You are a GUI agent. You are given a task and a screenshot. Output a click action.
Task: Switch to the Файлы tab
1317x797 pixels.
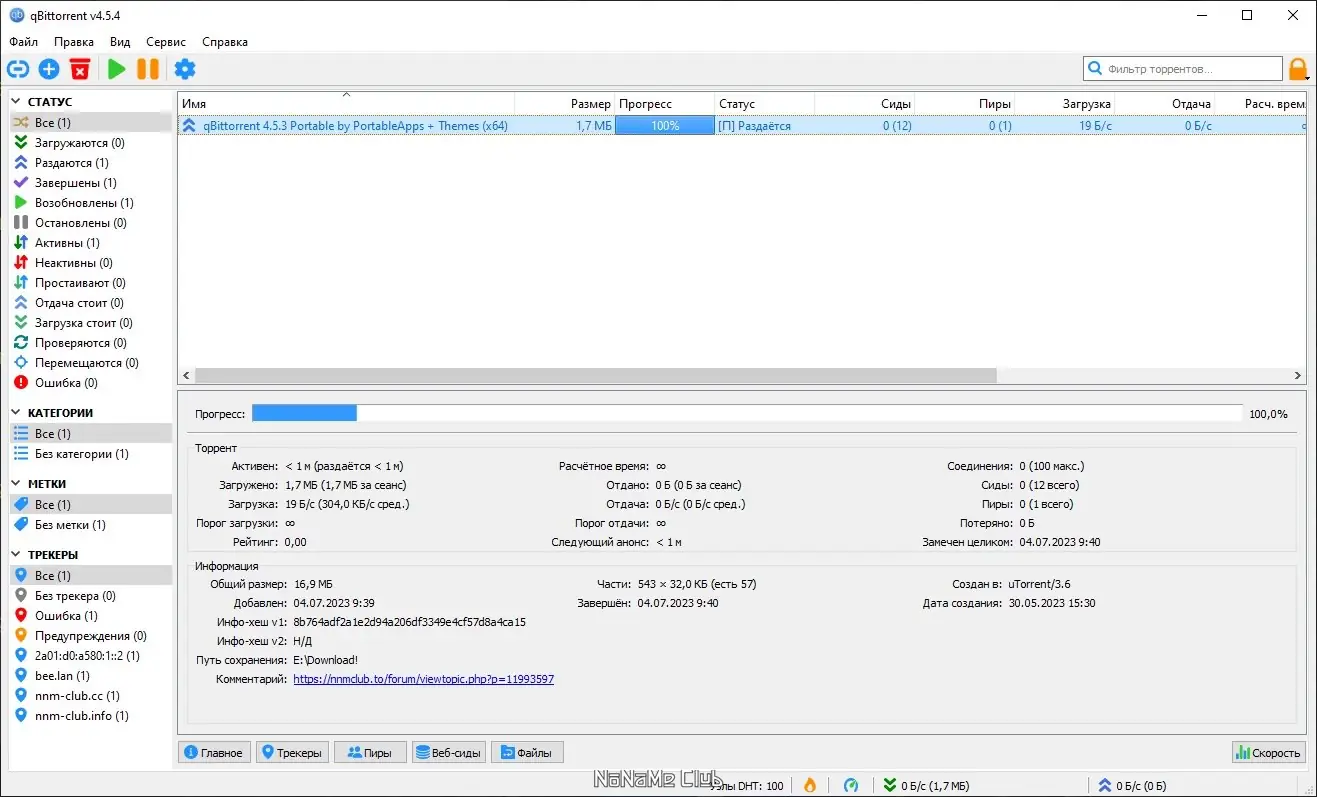pos(527,753)
